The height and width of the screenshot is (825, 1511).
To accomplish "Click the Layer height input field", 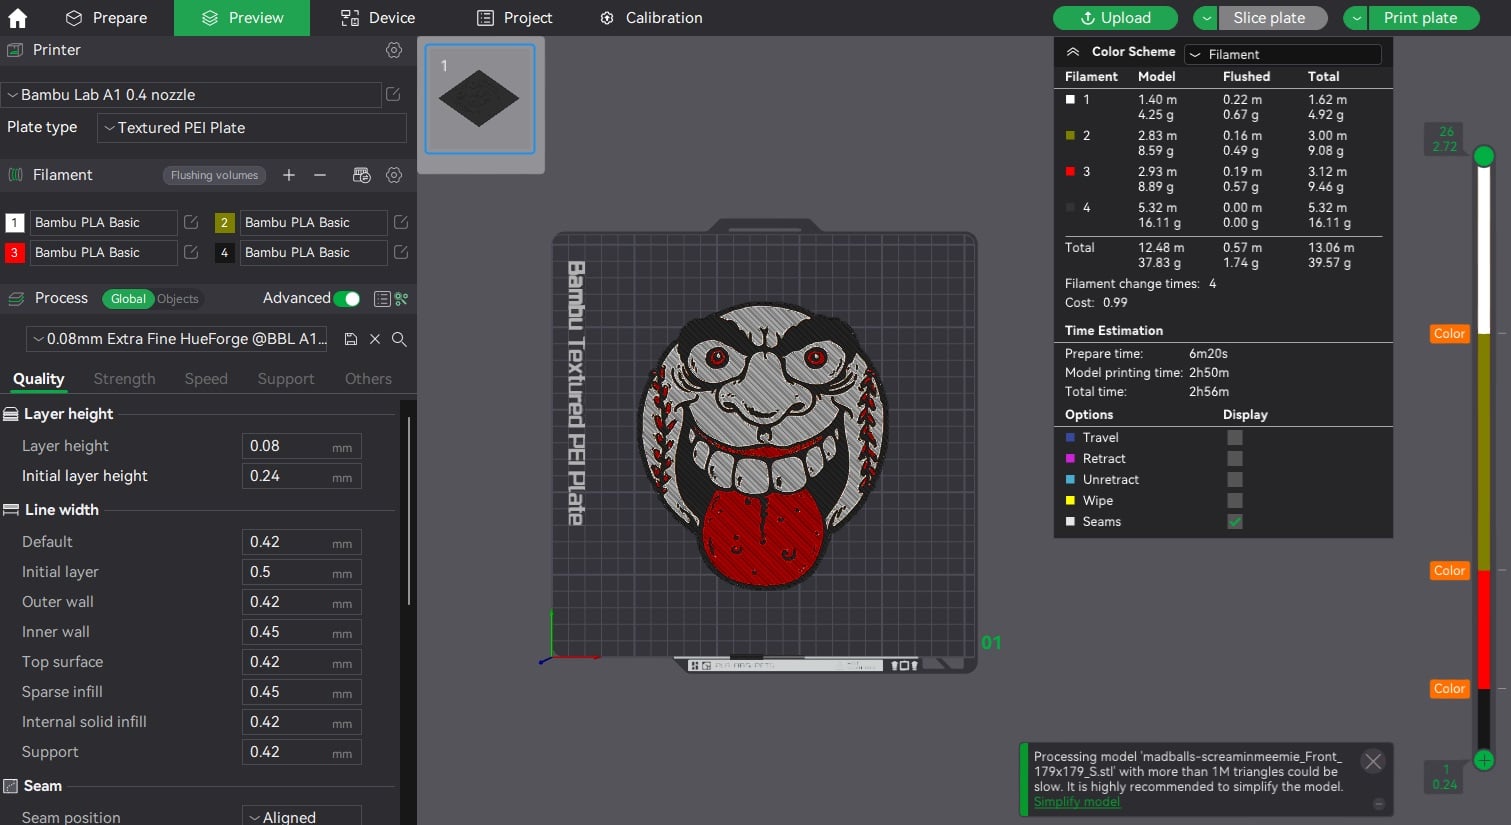I will click(301, 446).
